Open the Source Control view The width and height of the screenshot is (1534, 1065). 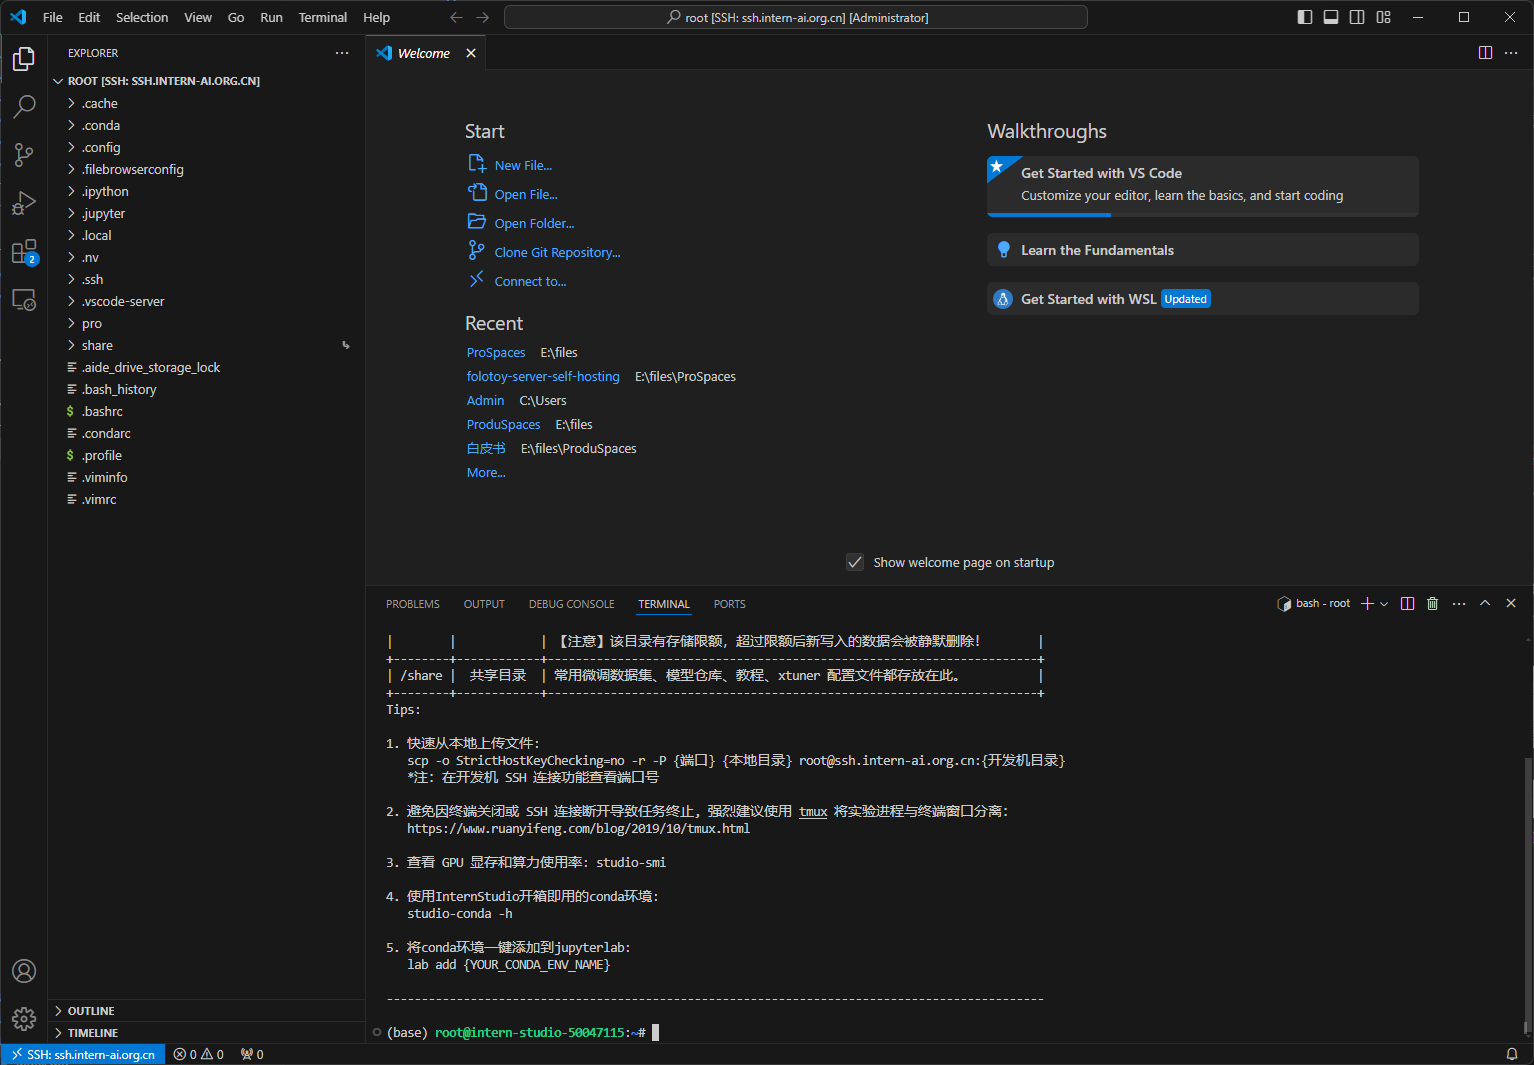pos(24,155)
